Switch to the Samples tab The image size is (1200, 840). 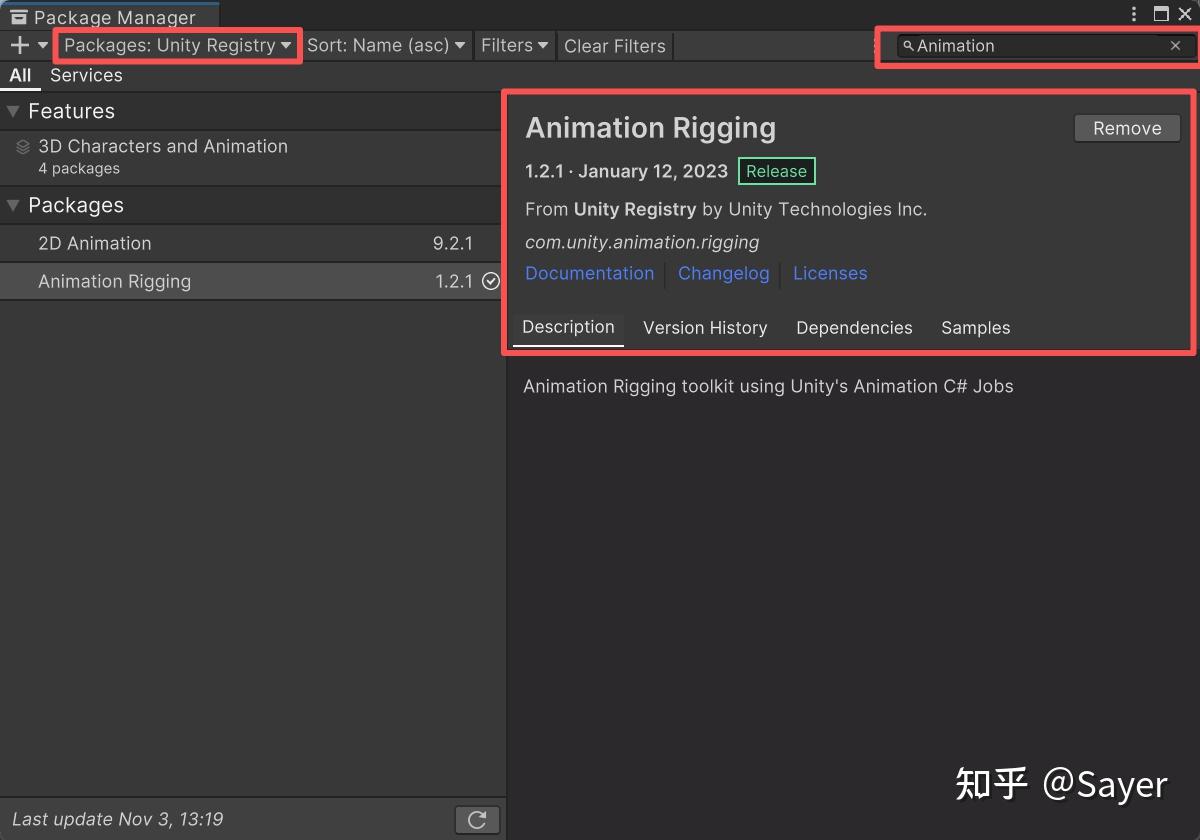point(976,328)
